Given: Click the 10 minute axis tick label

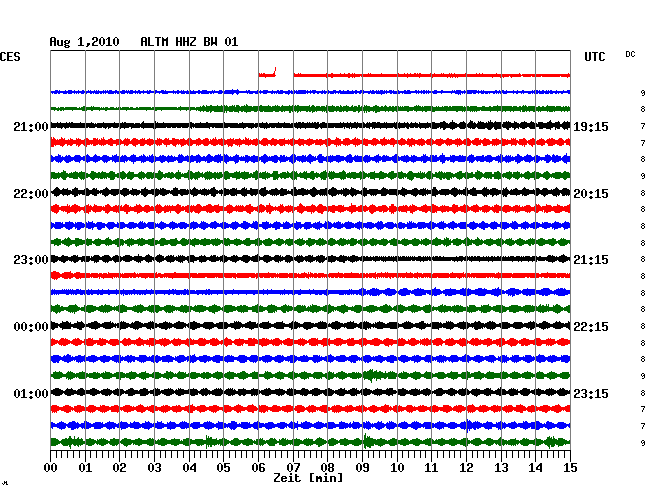Looking at the screenshot, I should 397,468.
